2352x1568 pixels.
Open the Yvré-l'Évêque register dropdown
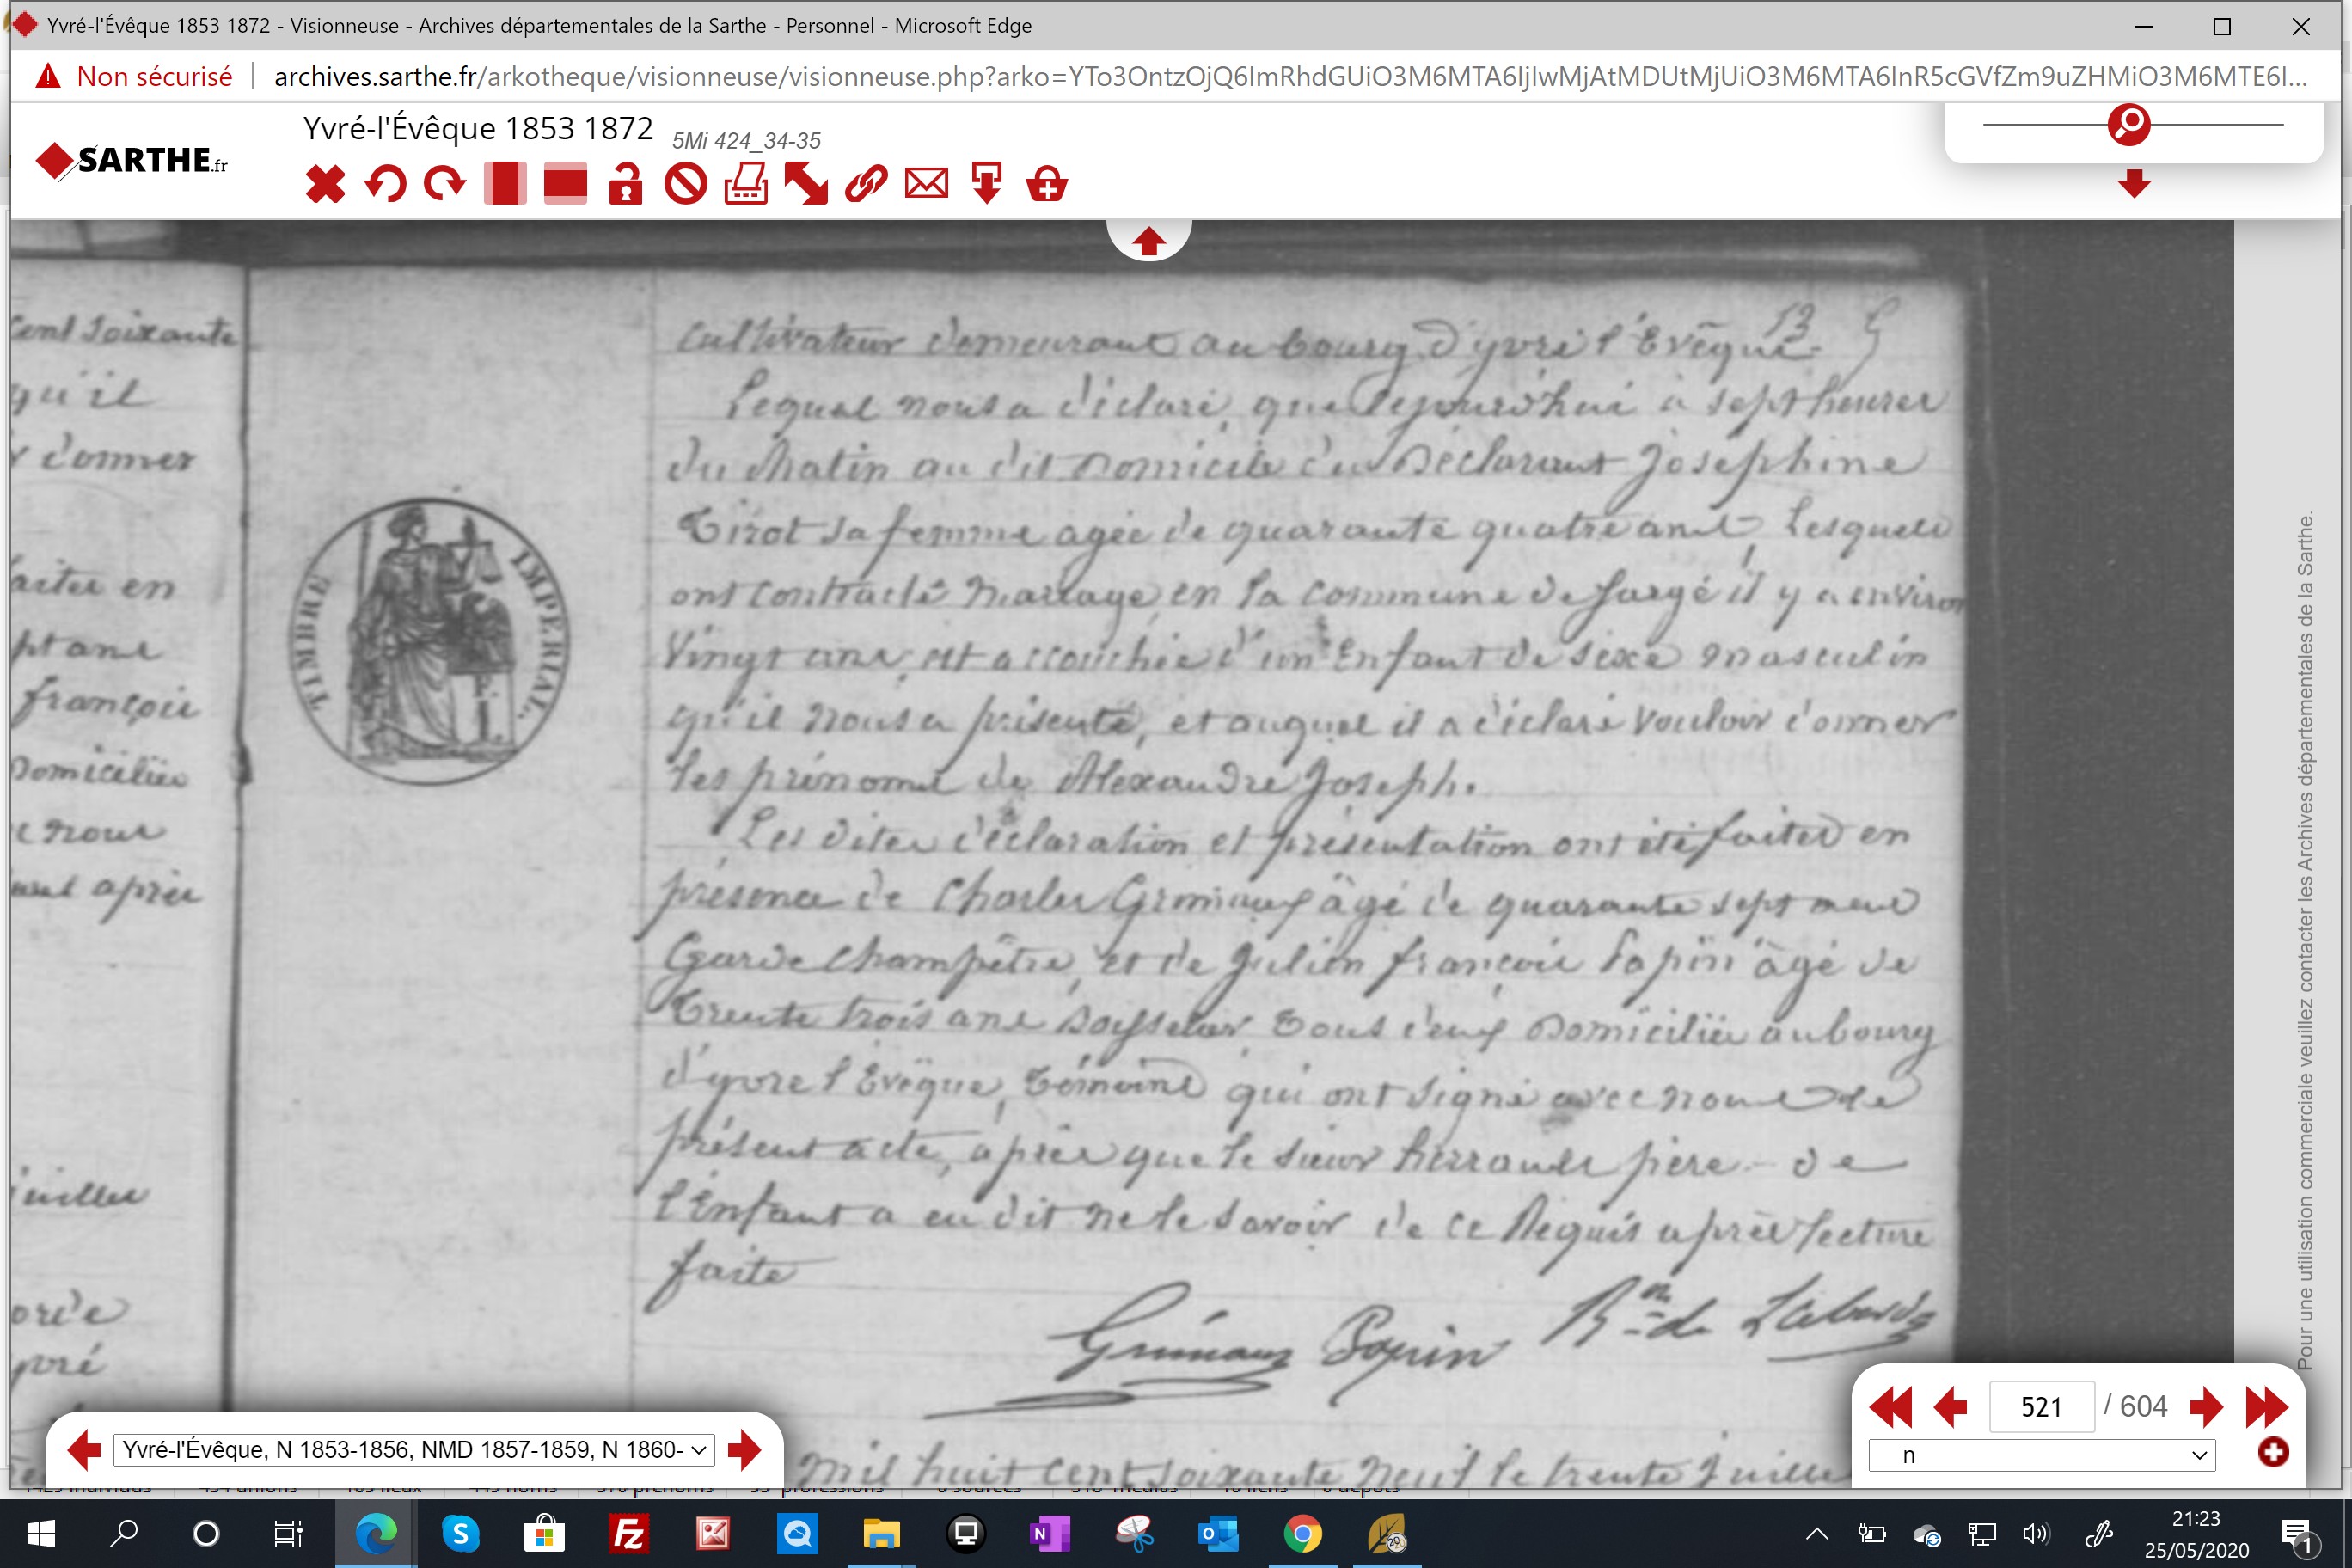(414, 1450)
